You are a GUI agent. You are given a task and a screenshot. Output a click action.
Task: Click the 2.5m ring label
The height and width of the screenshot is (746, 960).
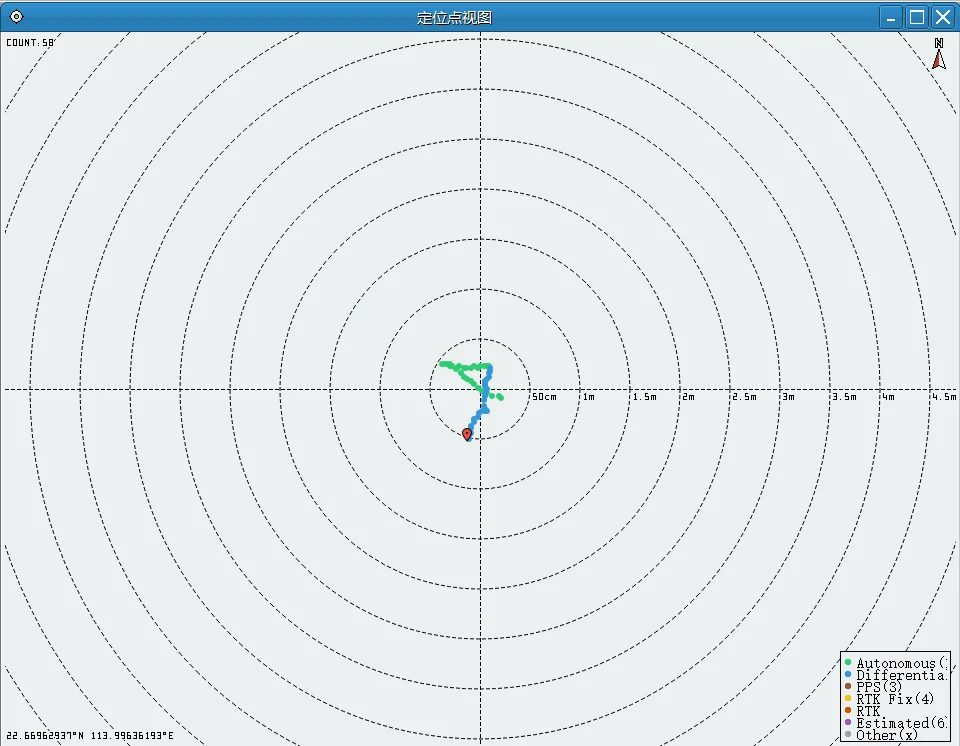[744, 397]
